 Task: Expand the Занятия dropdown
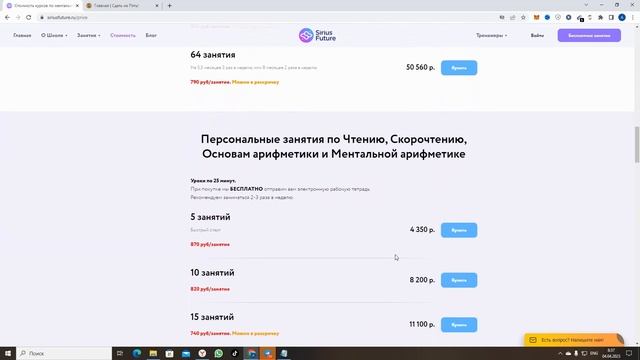[x=89, y=36]
